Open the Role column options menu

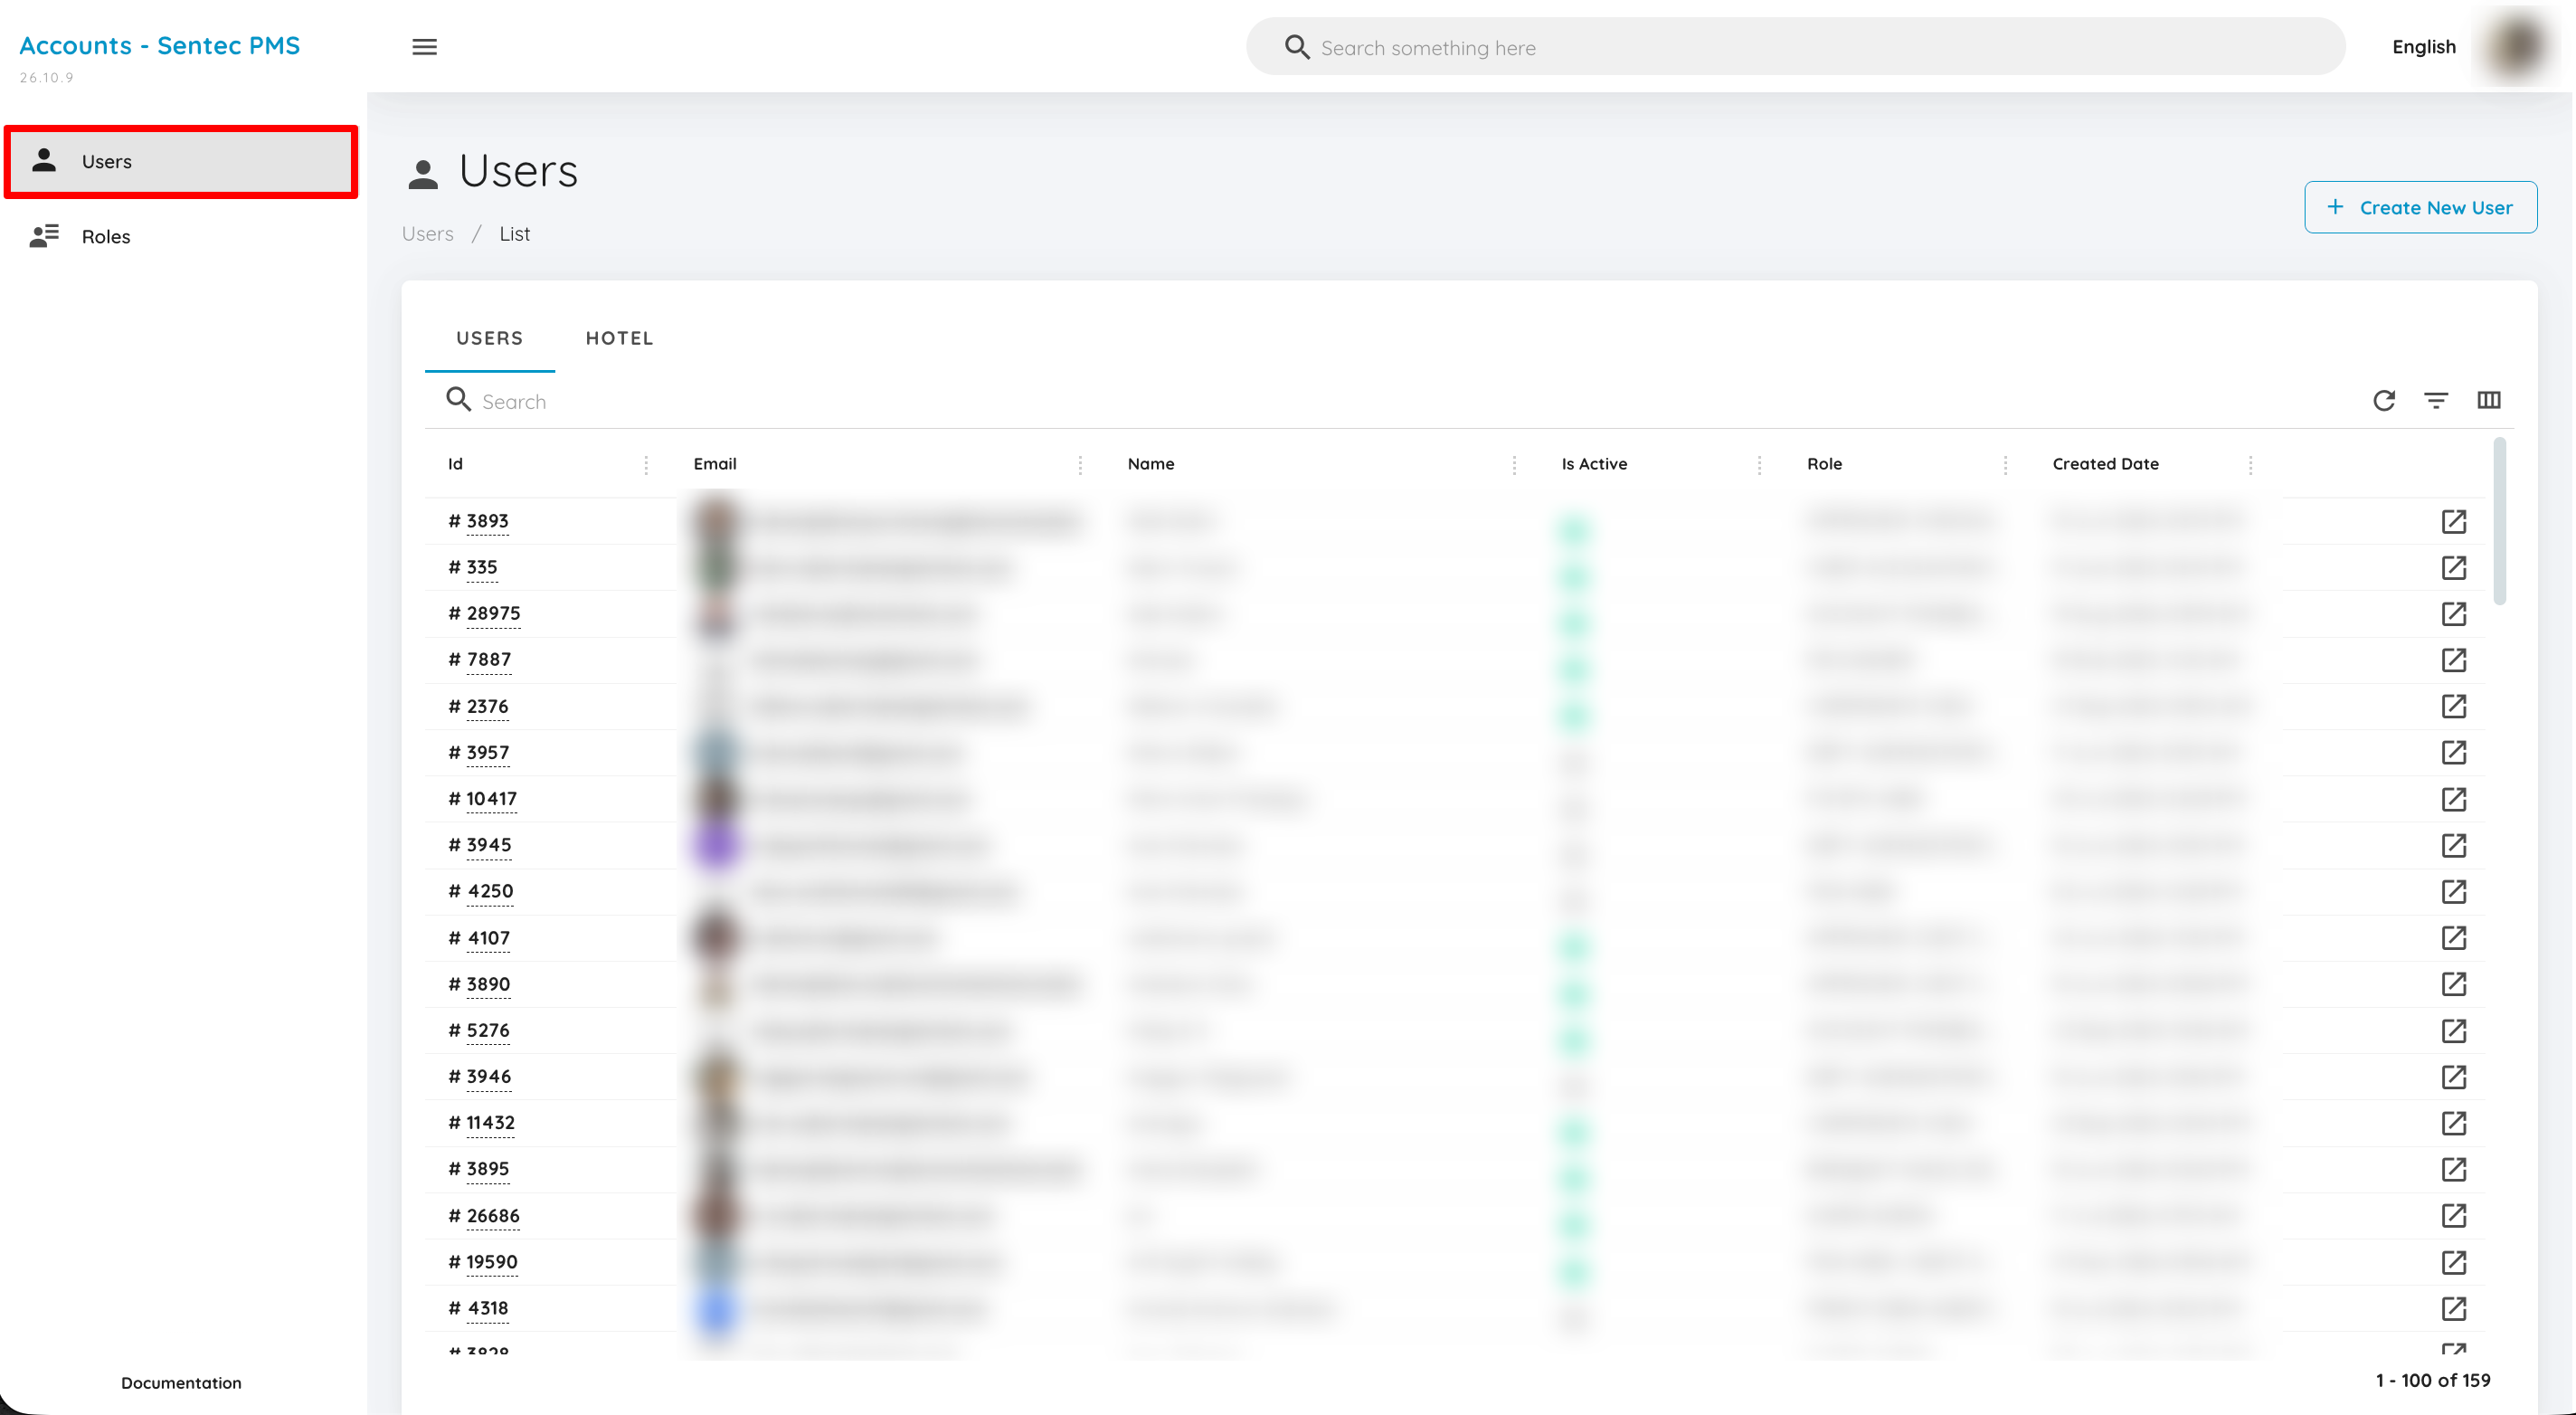[x=2005, y=464]
